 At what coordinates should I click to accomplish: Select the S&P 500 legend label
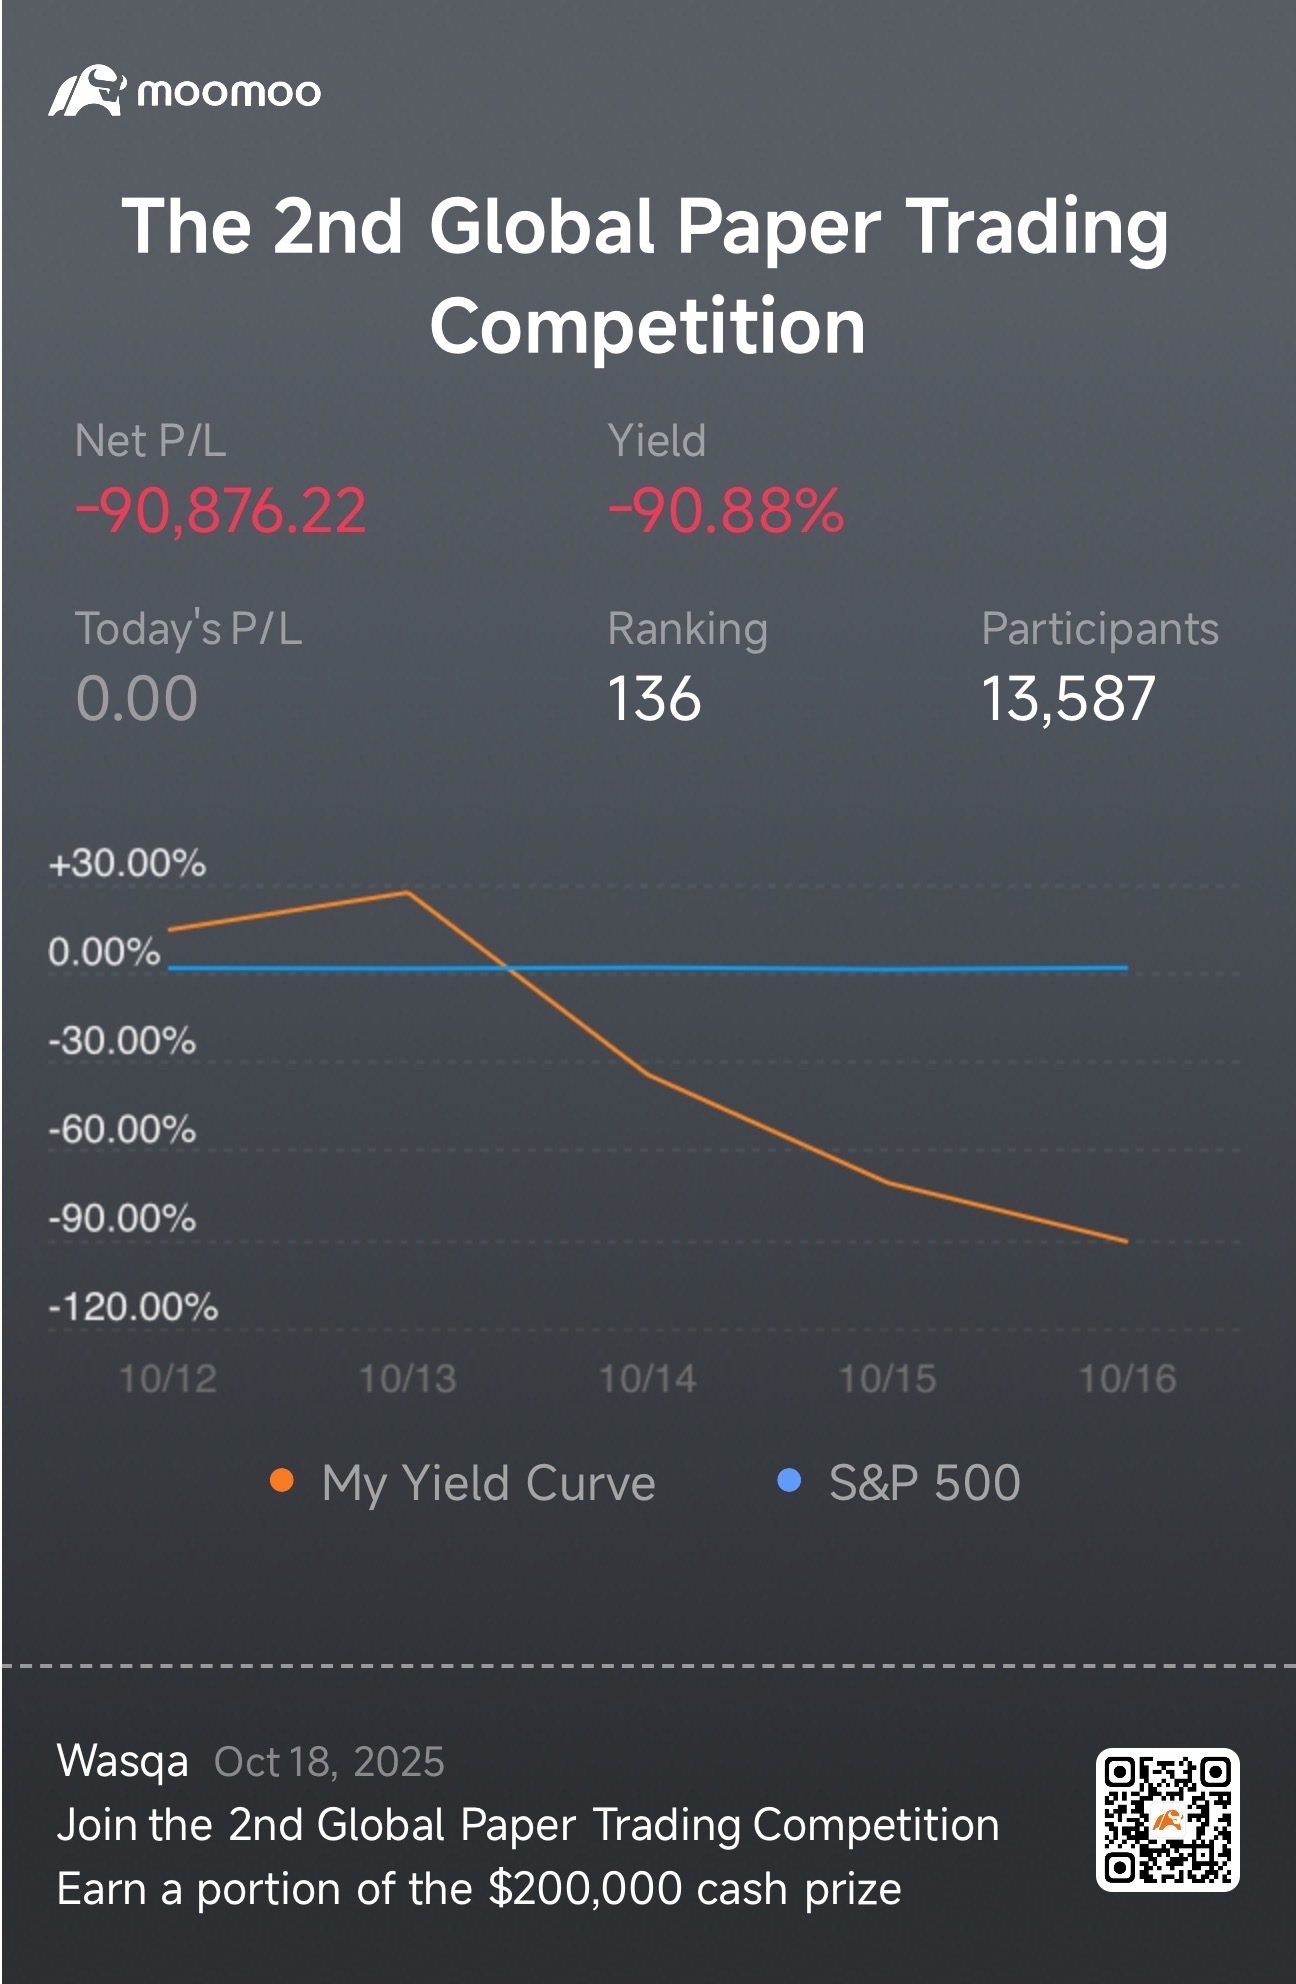pyautogui.click(x=924, y=1483)
